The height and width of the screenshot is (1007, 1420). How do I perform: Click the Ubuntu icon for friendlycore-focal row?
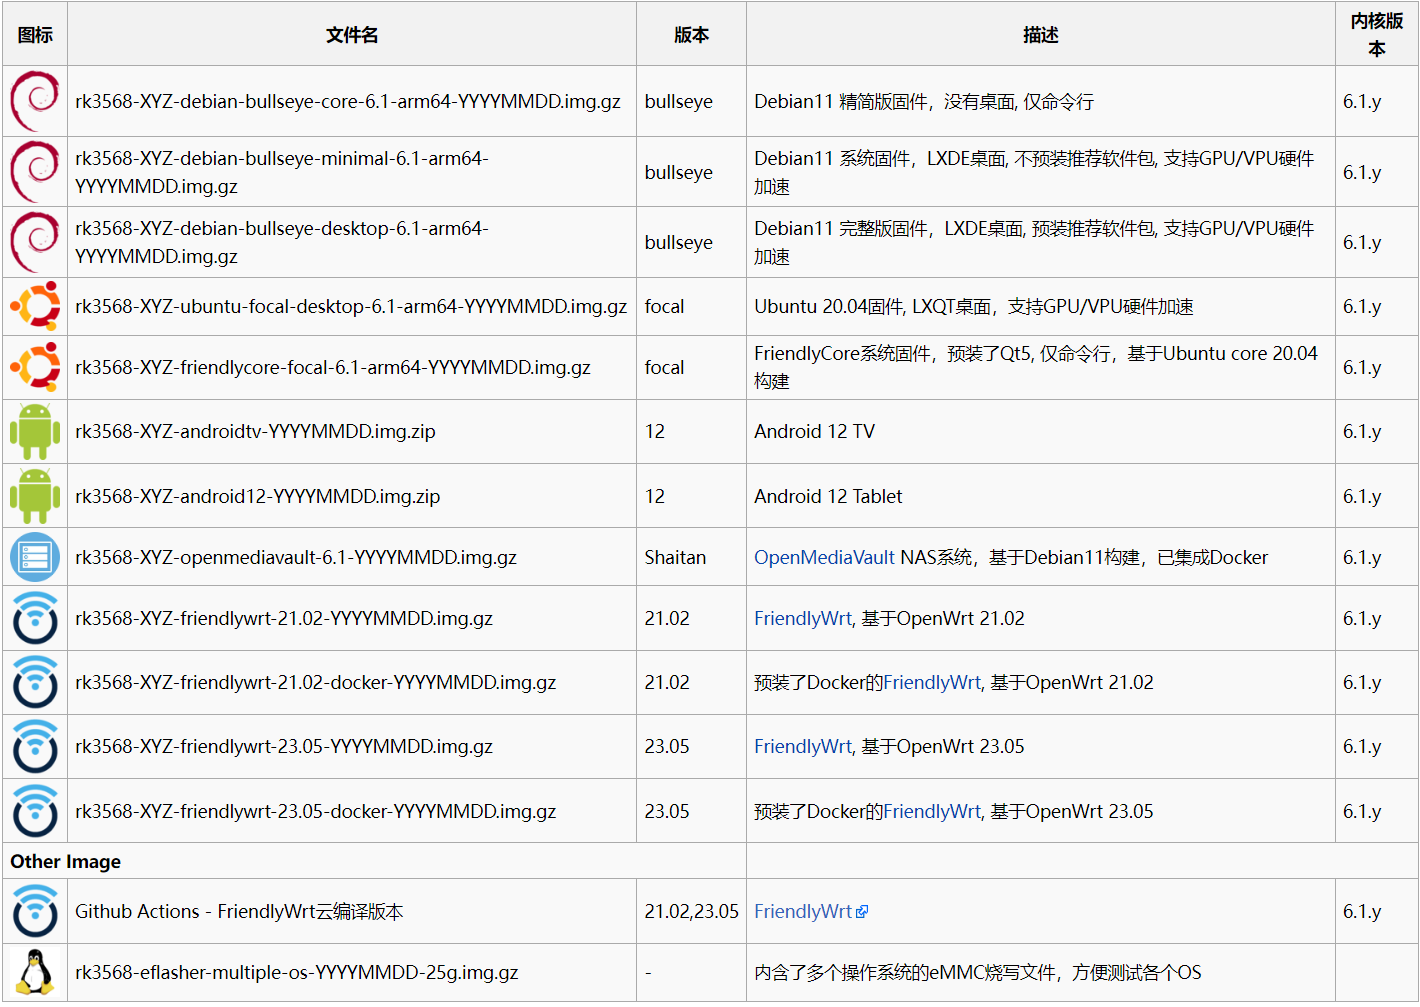pos(35,367)
